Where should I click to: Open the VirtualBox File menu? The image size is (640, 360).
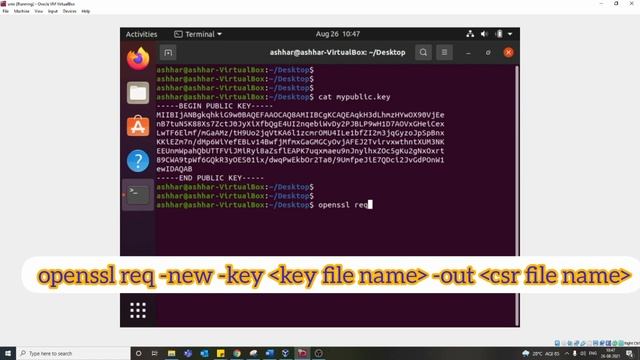click(x=6, y=11)
